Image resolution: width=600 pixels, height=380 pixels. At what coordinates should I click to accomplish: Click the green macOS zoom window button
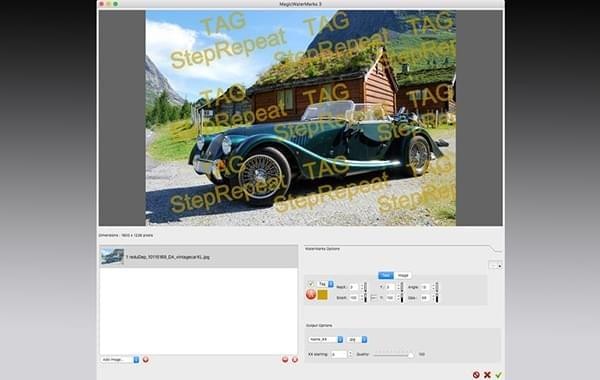pos(115,4)
